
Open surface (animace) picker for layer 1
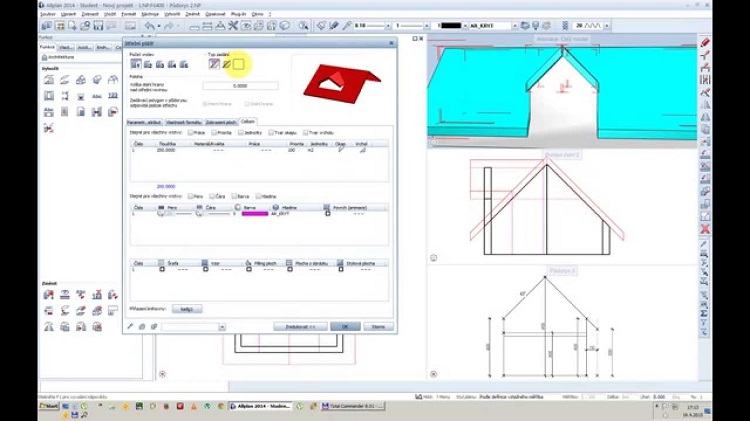[x=328, y=213]
